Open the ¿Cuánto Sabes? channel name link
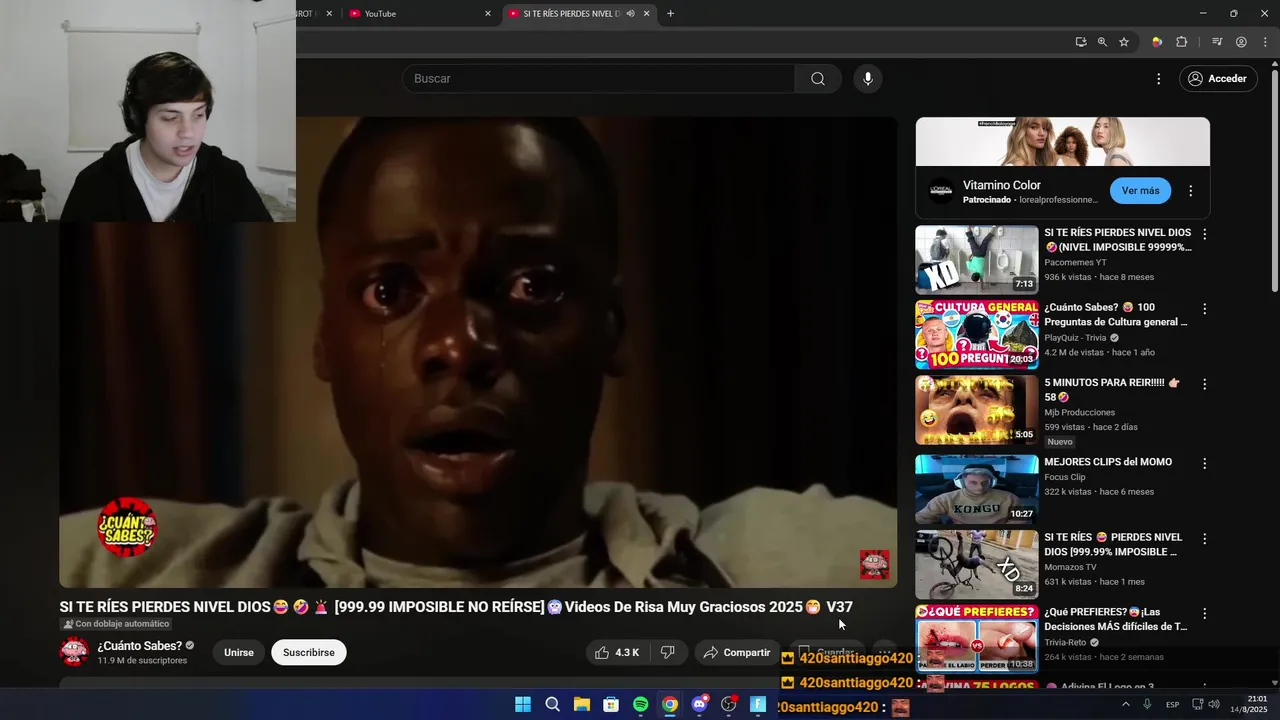Screen dimensions: 1280x720 [139, 646]
